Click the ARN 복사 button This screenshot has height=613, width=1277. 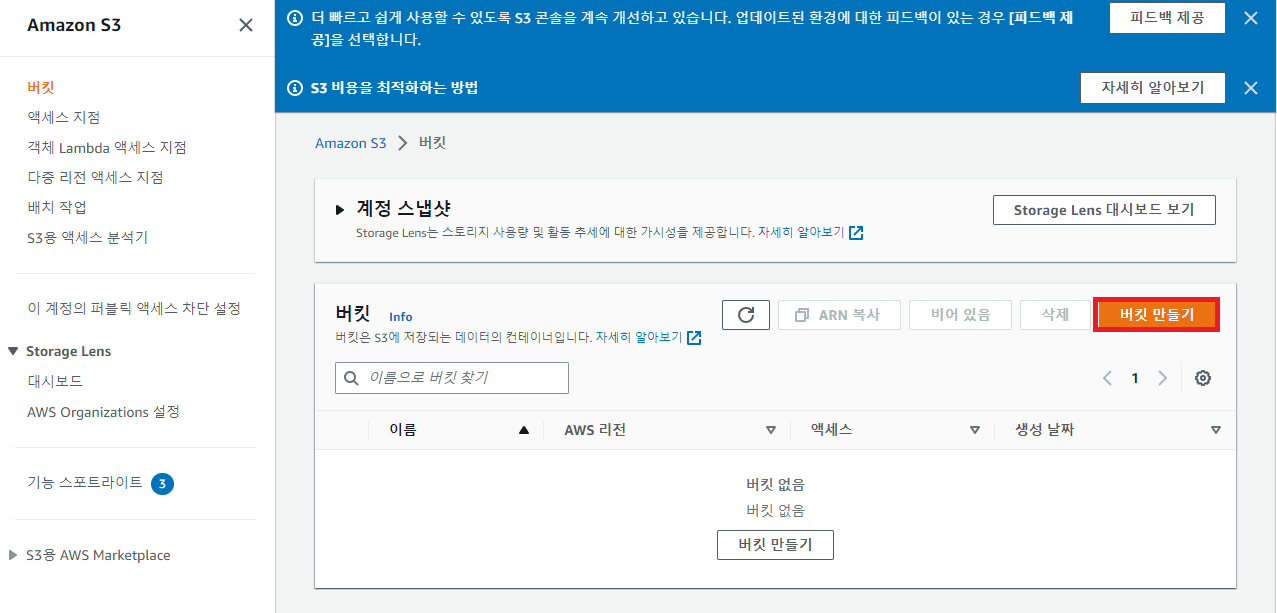coord(839,315)
